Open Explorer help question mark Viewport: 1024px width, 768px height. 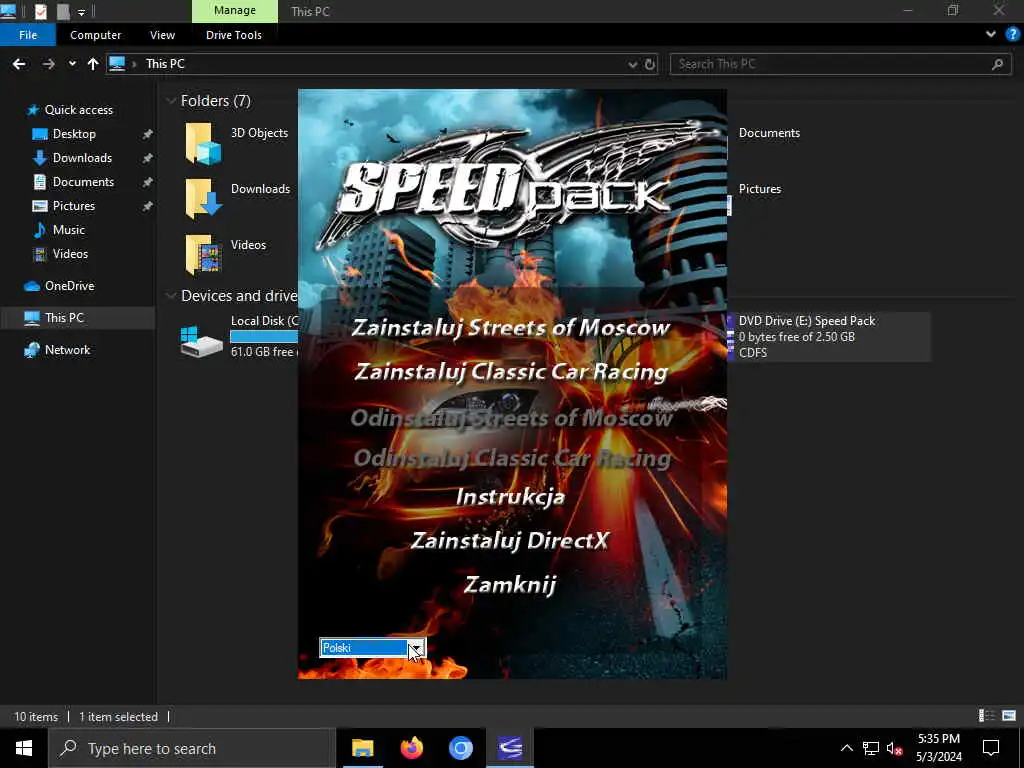click(x=1012, y=35)
